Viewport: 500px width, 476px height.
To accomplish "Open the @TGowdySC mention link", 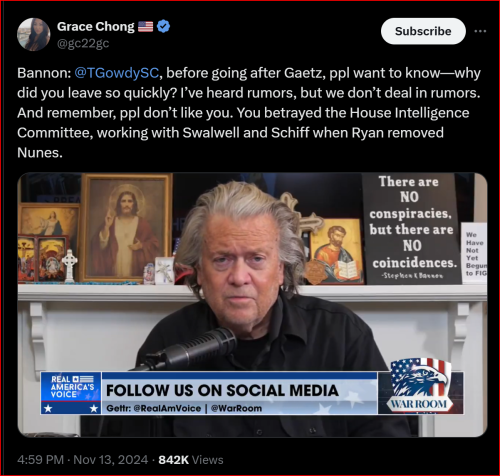I will (x=116, y=73).
